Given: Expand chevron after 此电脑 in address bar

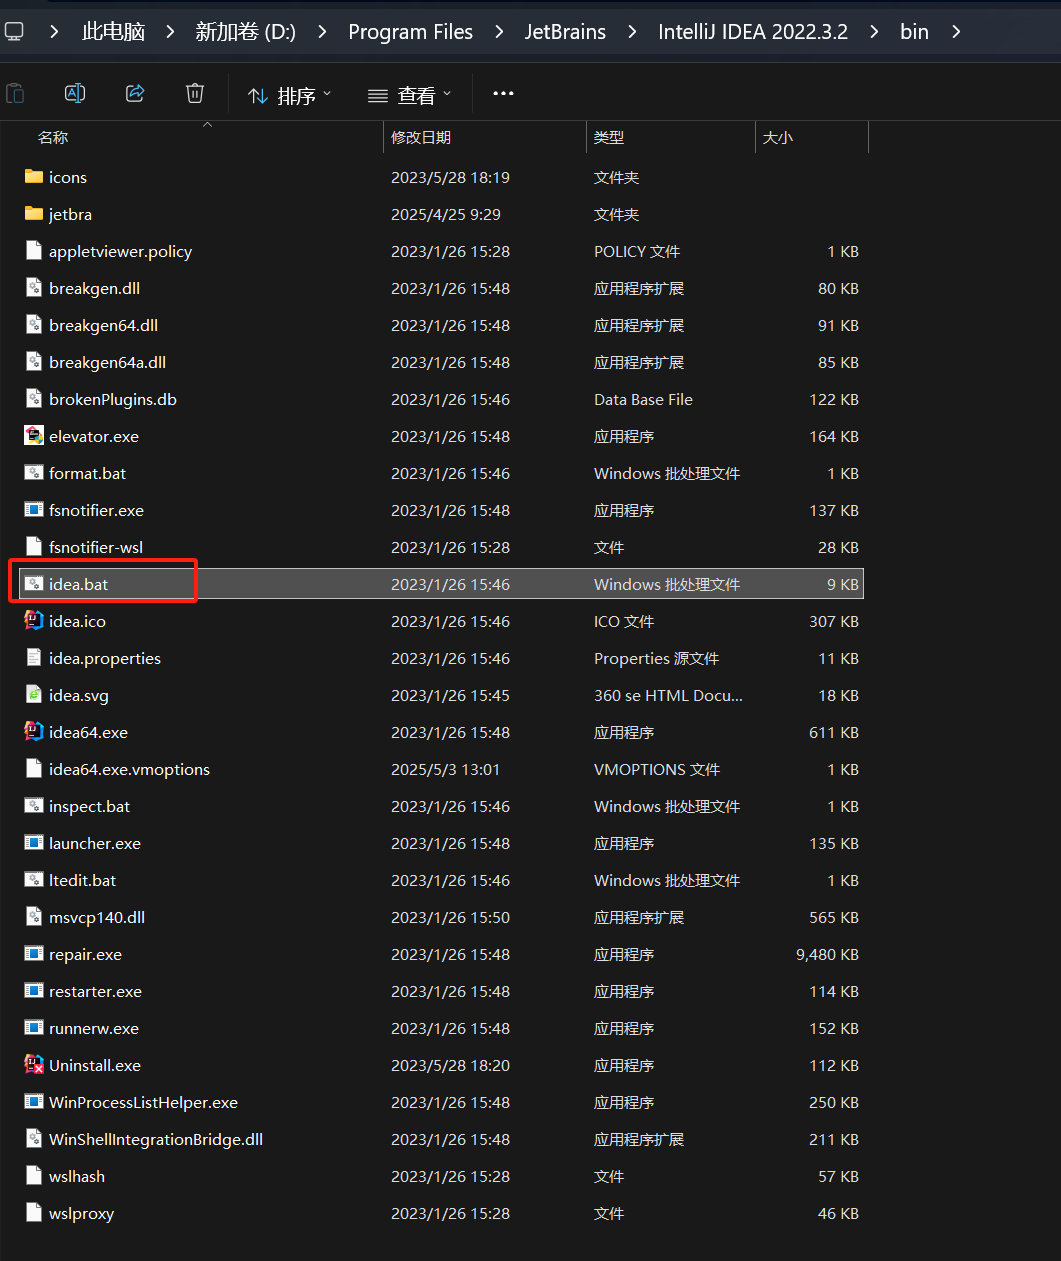Looking at the screenshot, I should click(170, 32).
